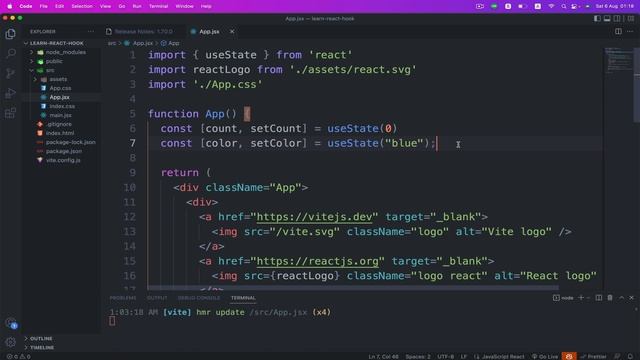The height and width of the screenshot is (360, 640).
Task: Open the Terminal menu in menu bar
Action: point(158,6)
